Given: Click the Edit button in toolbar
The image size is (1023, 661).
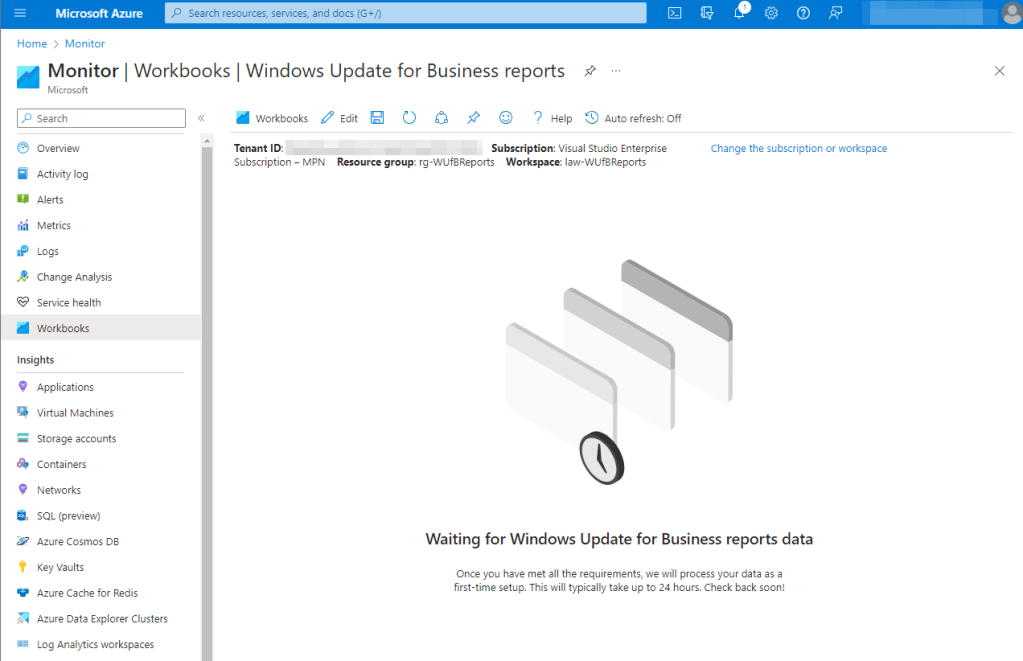Looking at the screenshot, I should (x=339, y=118).
